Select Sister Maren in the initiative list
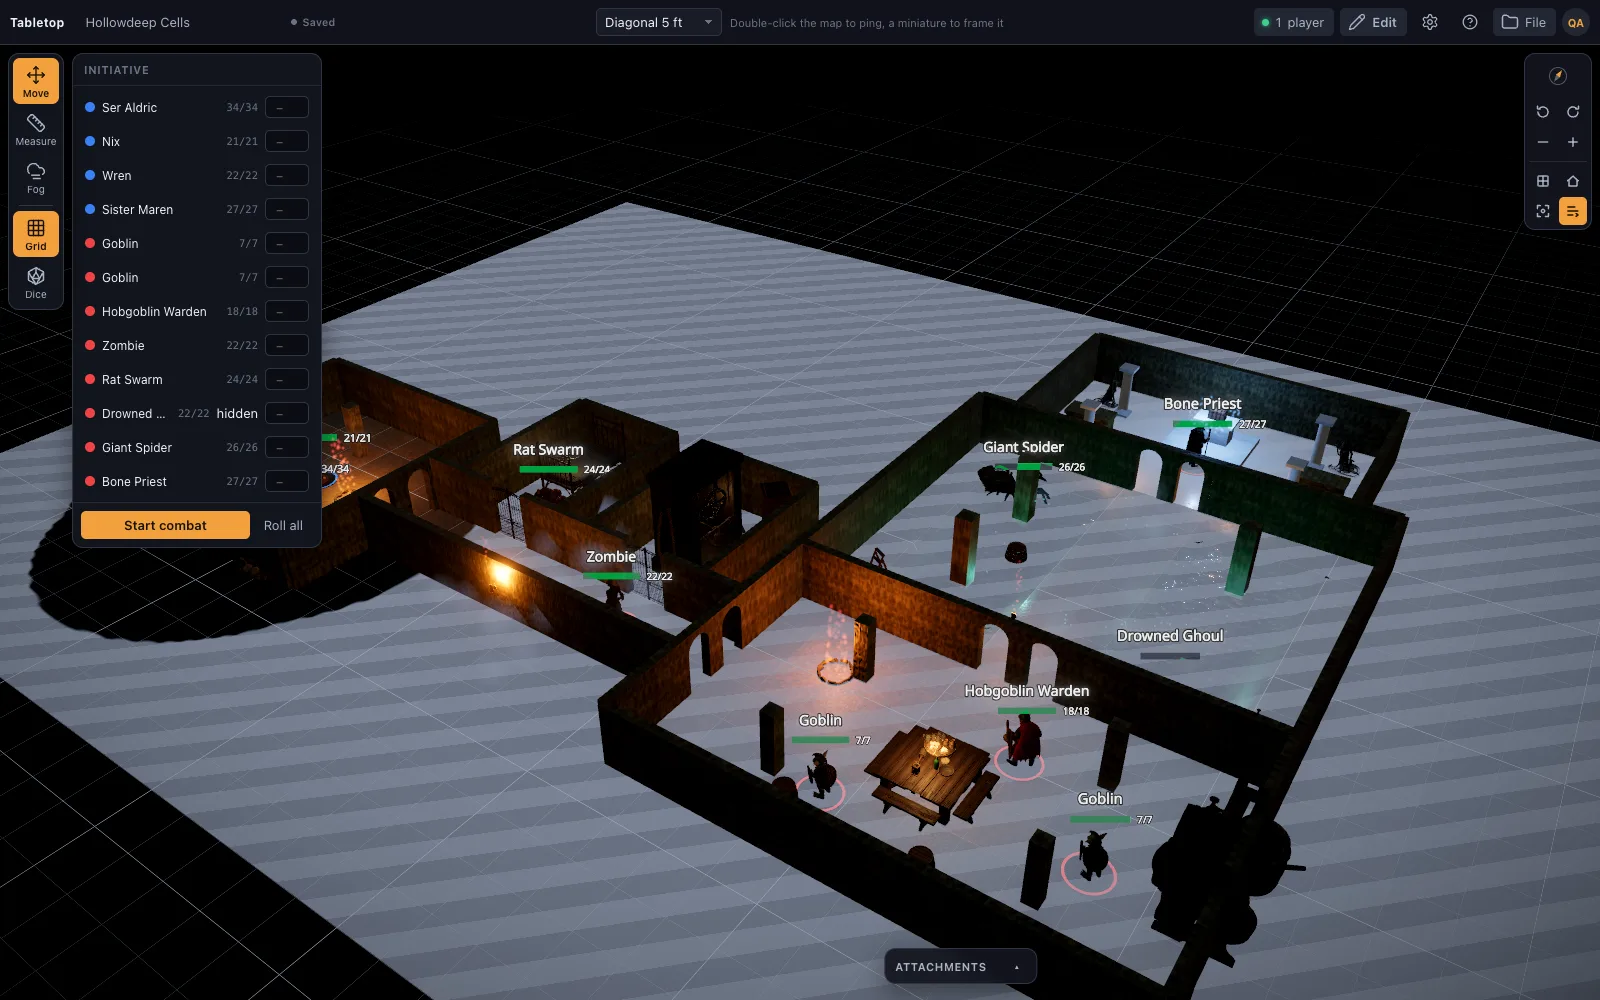 [x=197, y=209]
